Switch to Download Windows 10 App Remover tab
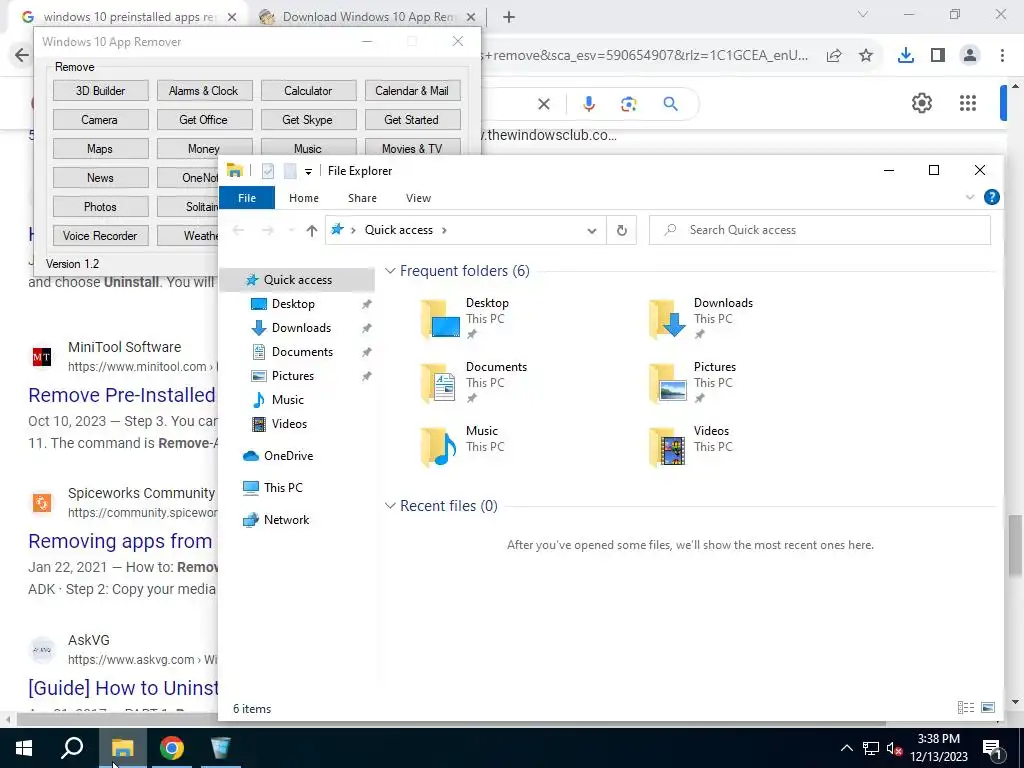1024x768 pixels. pyautogui.click(x=368, y=17)
